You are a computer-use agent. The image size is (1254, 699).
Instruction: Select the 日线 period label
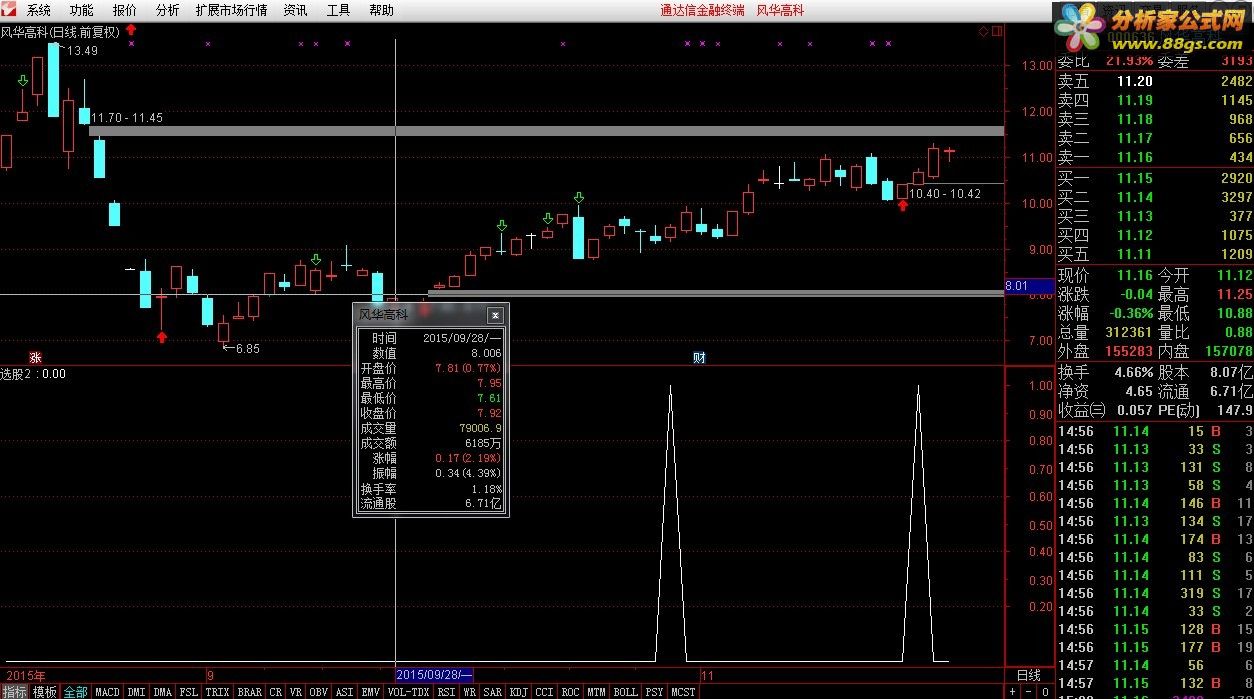(1028, 675)
